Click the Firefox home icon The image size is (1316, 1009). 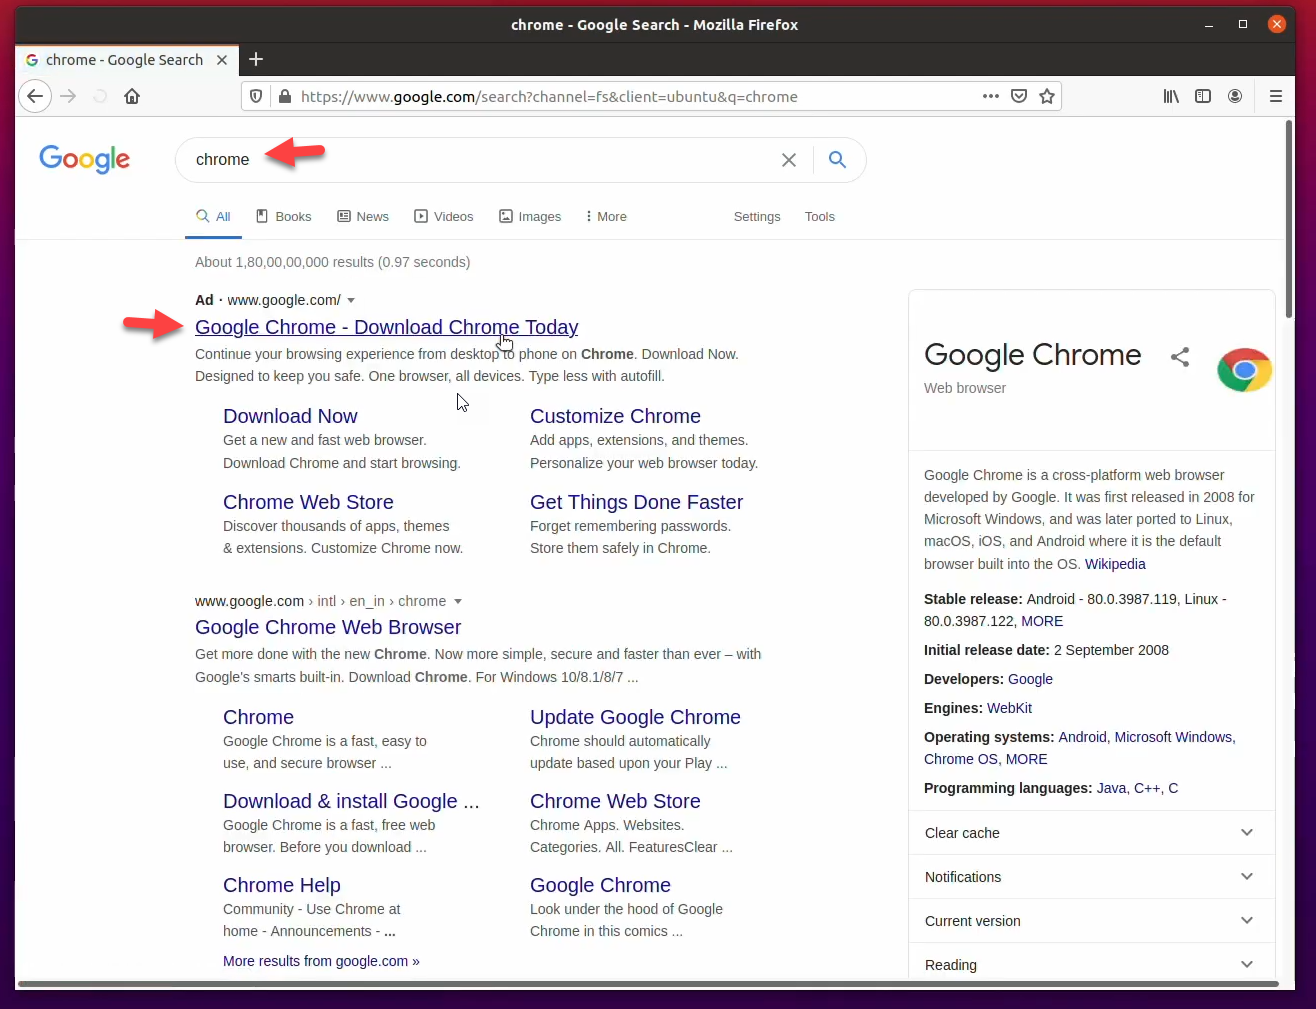[132, 96]
